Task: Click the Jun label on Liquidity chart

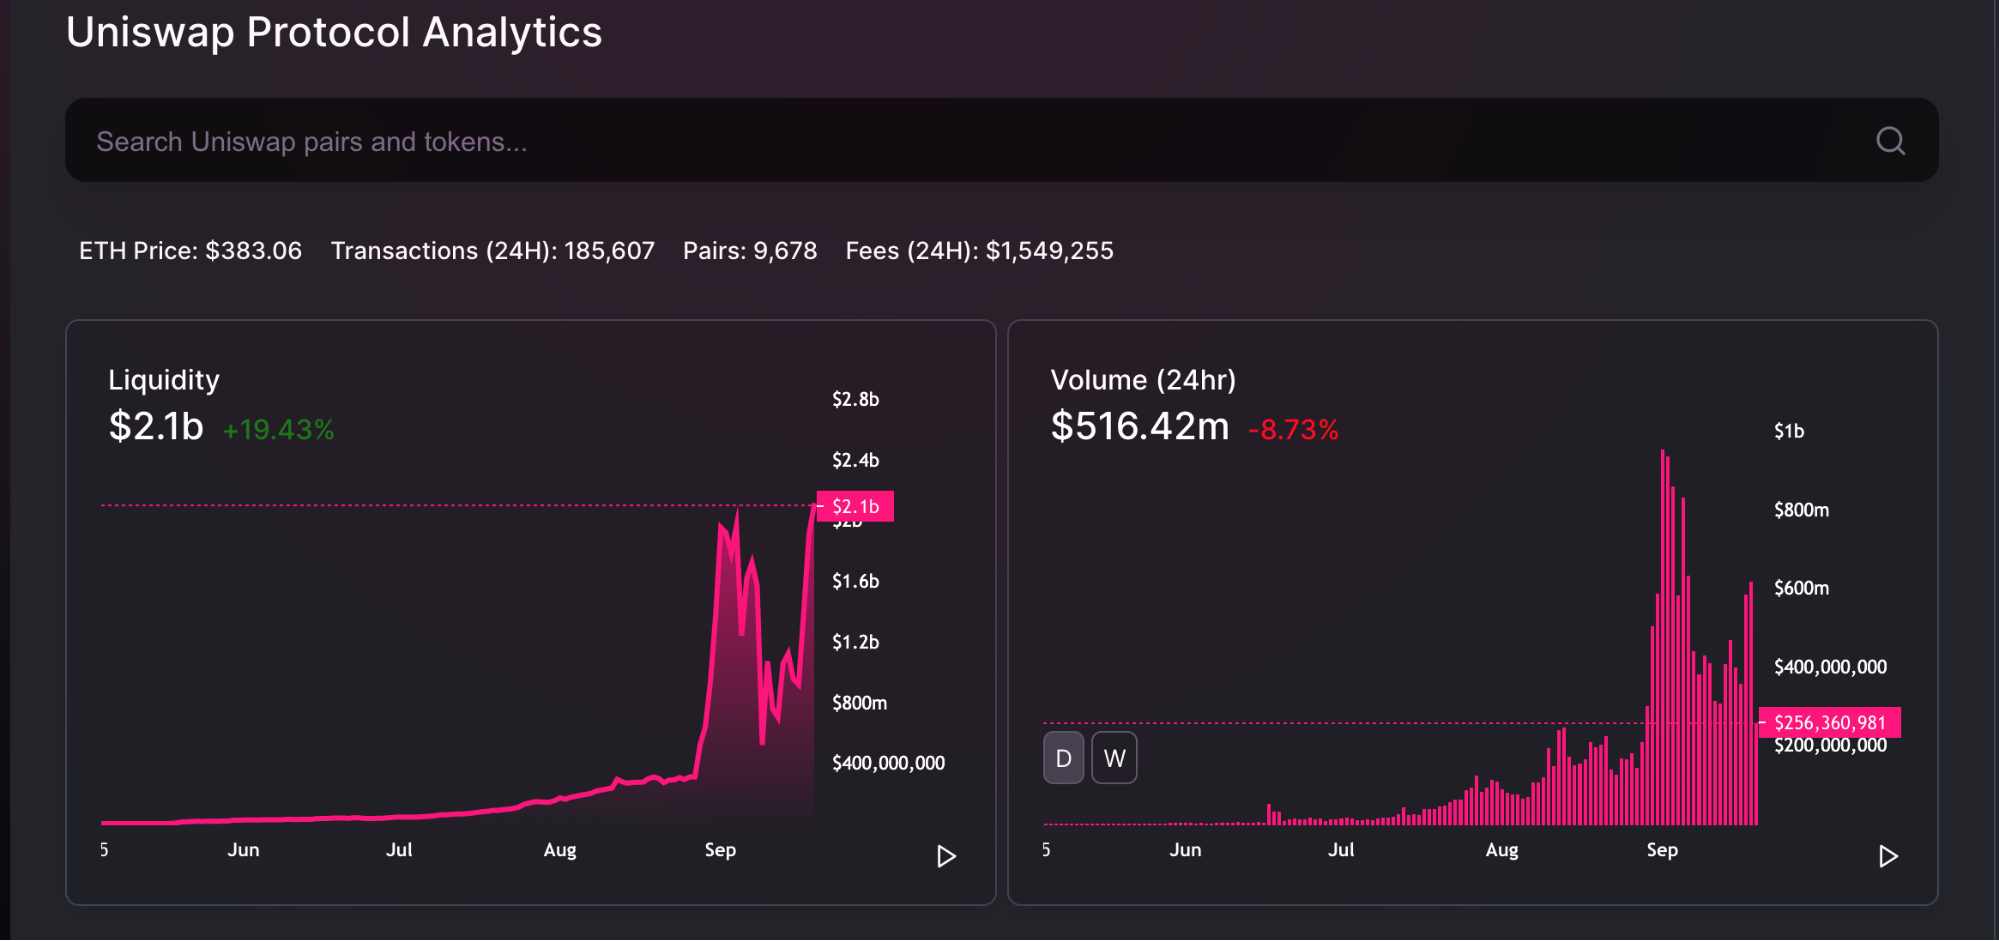Action: pyautogui.click(x=243, y=850)
